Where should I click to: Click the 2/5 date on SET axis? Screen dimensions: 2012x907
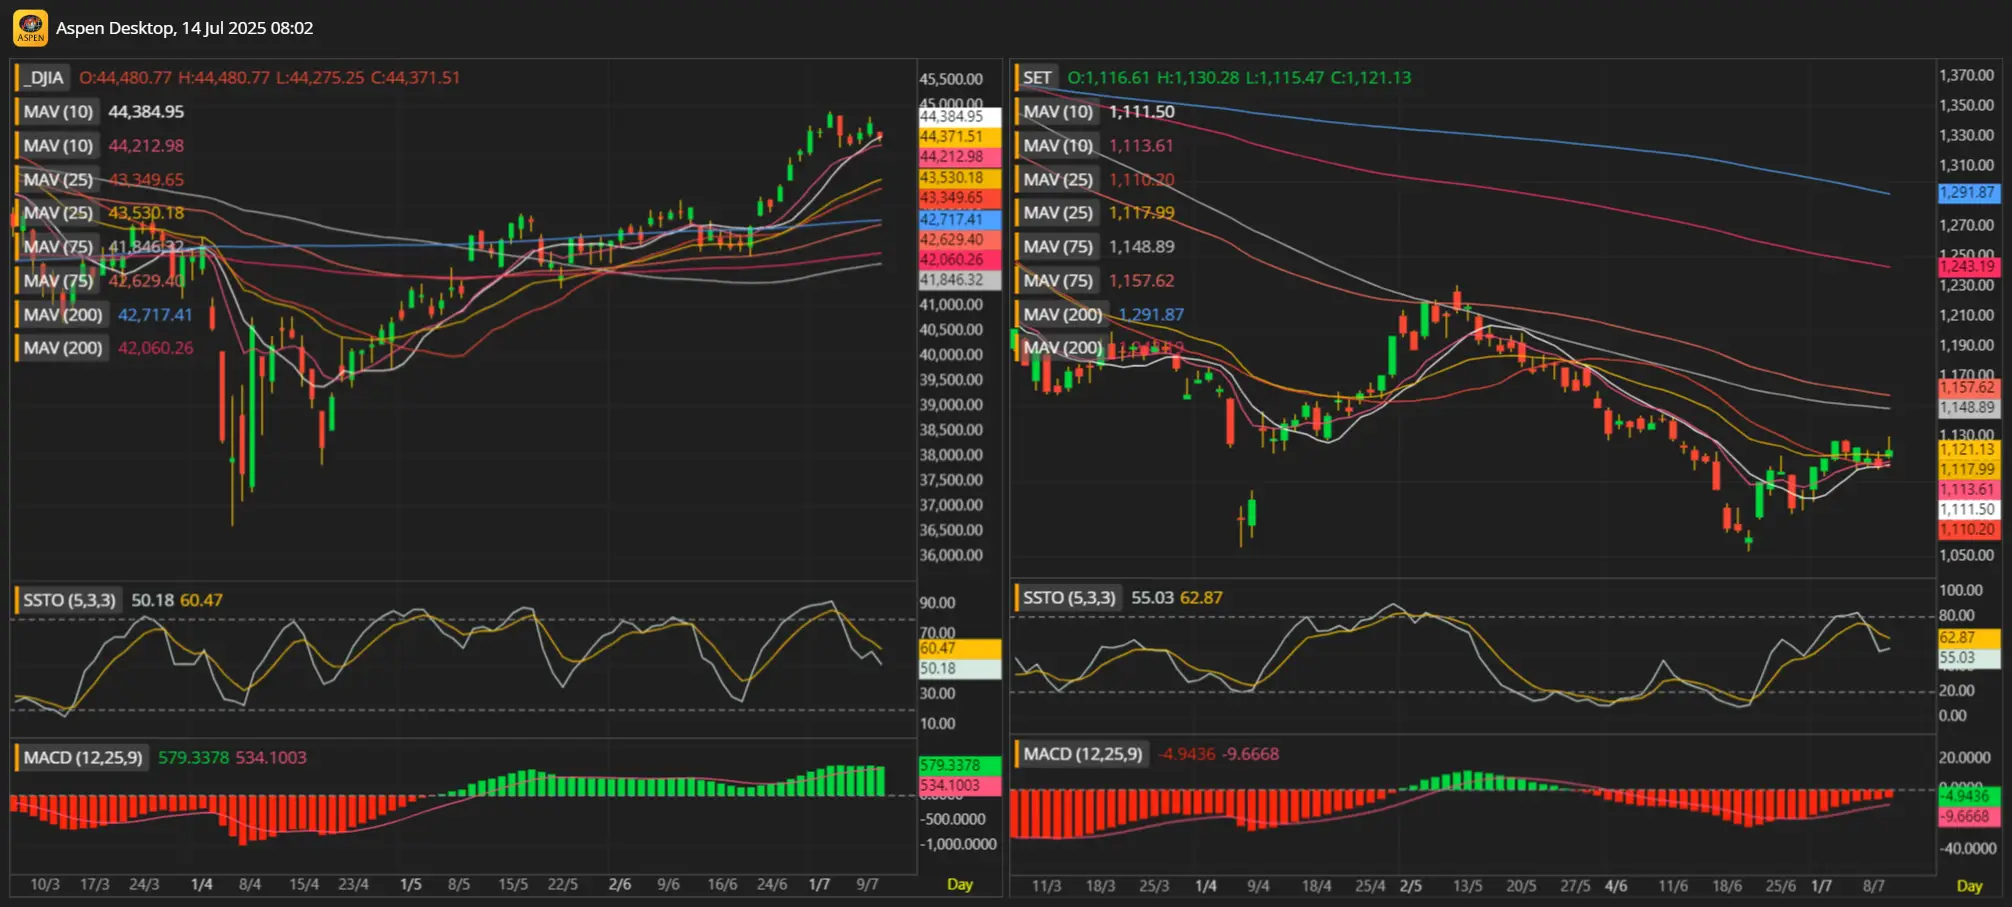tap(1410, 886)
